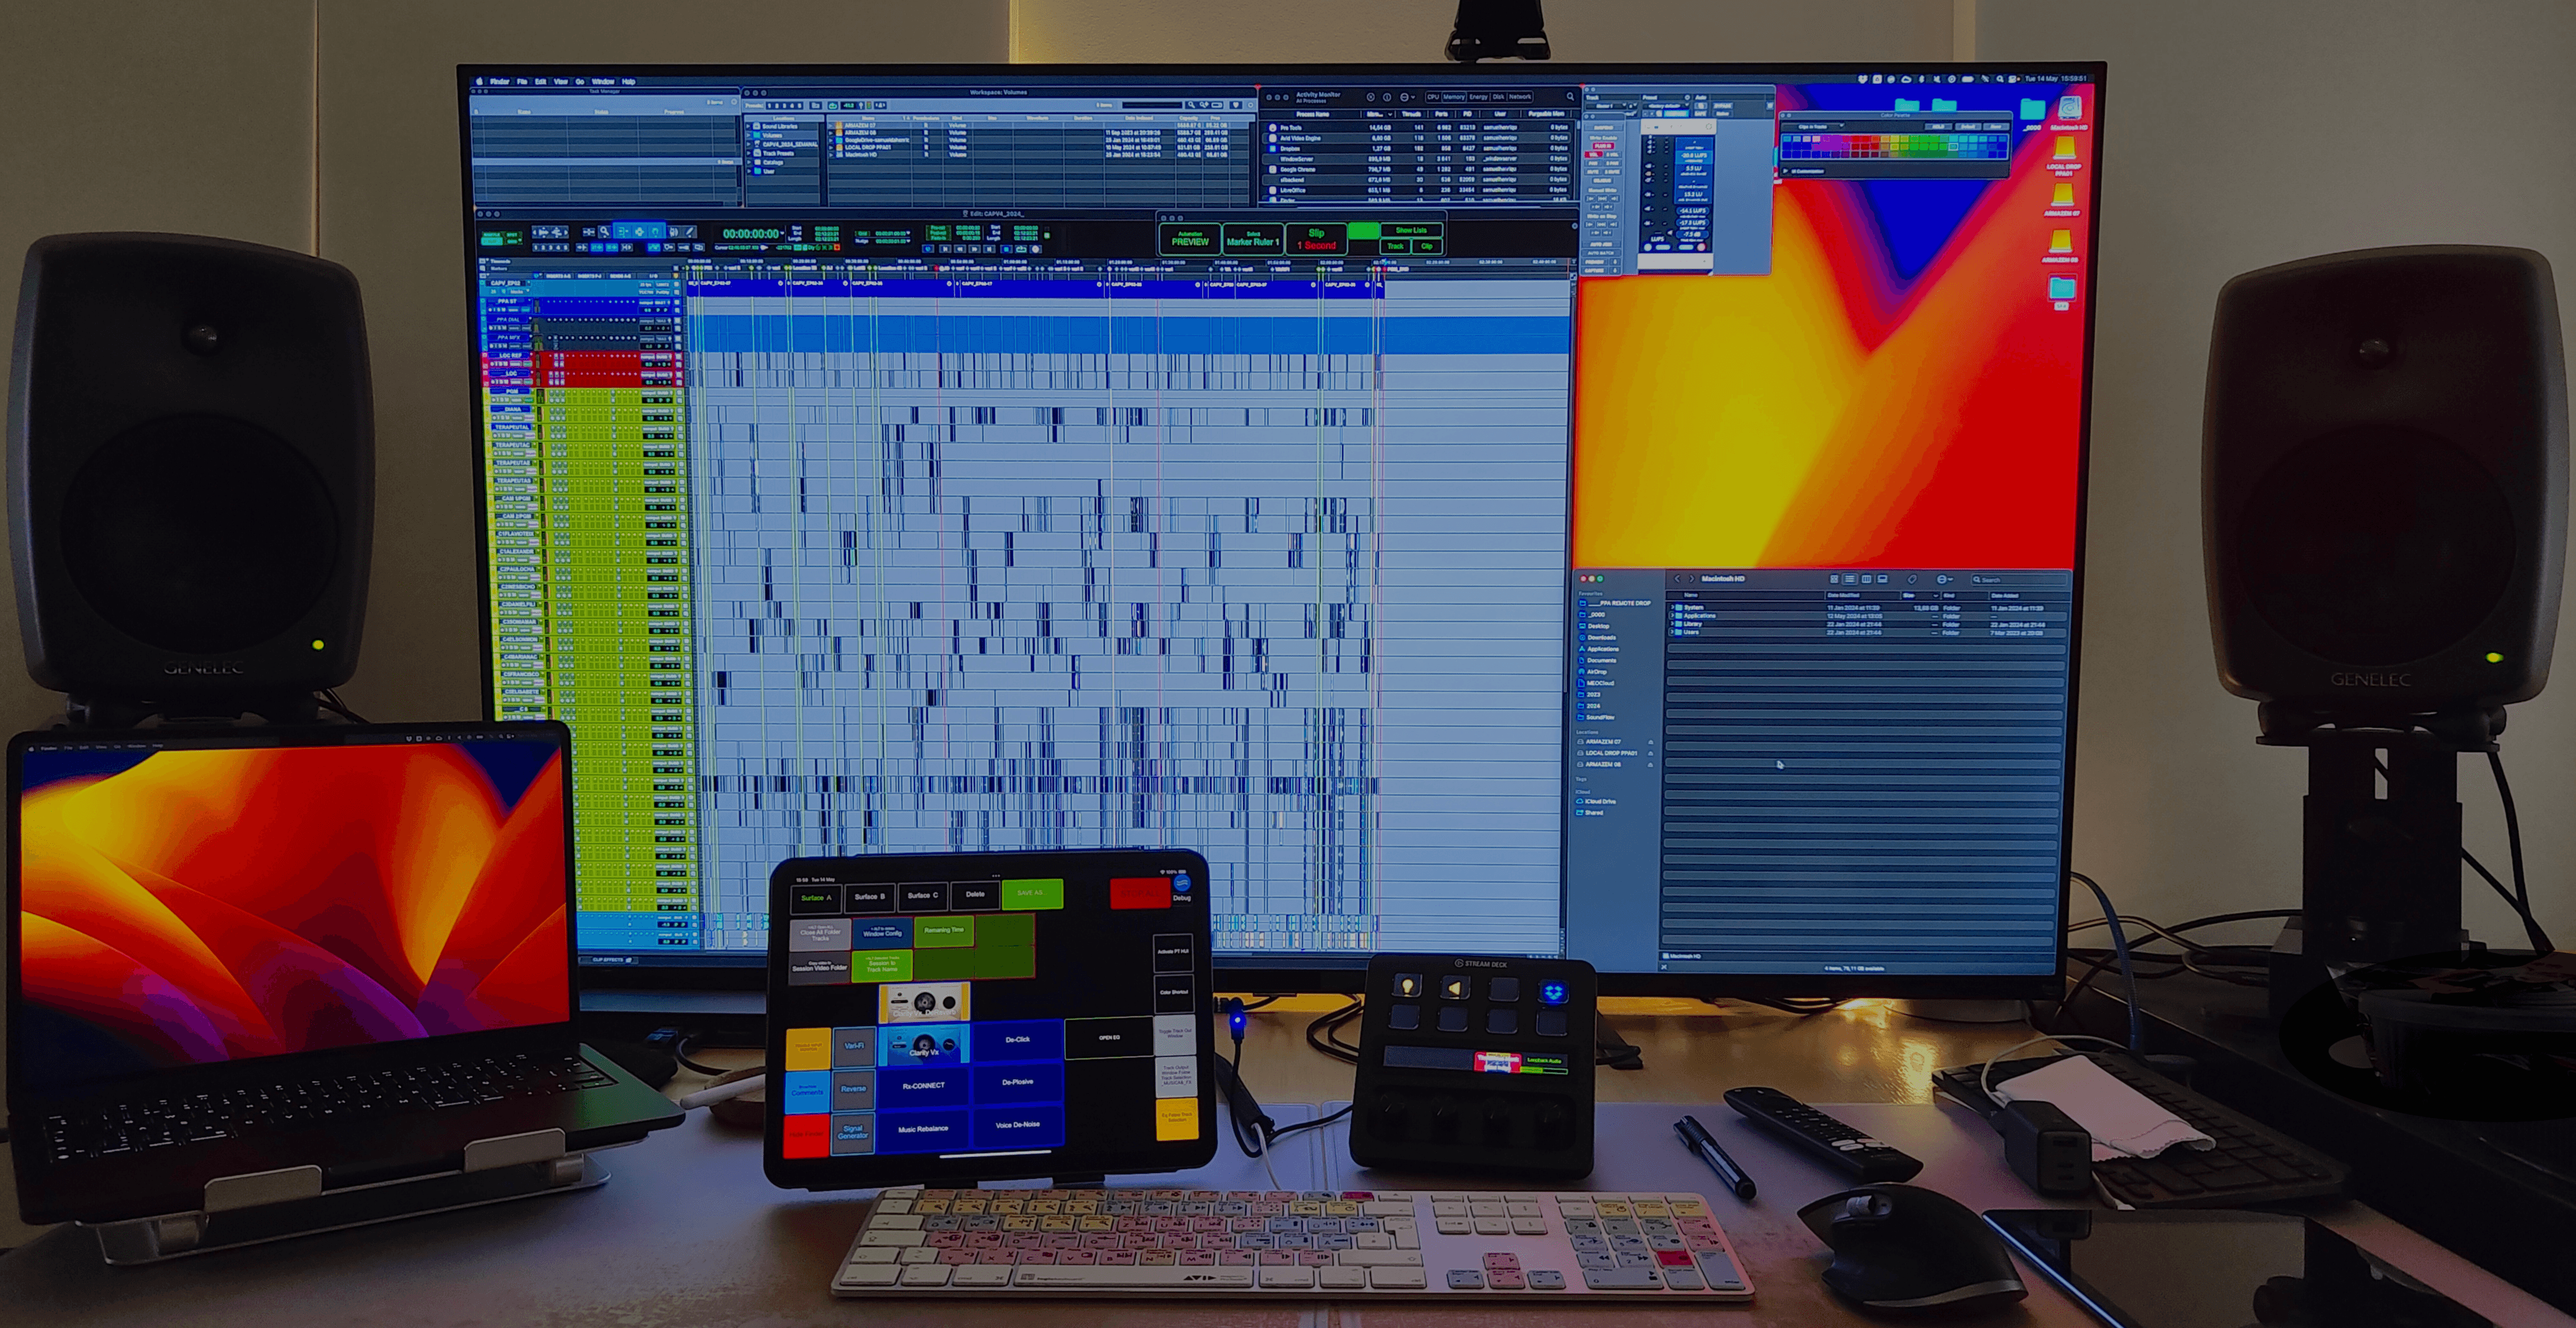Select LOCAL DROP PPA01 desktop drive icon
The image size is (2576, 1328).
click(2065, 149)
